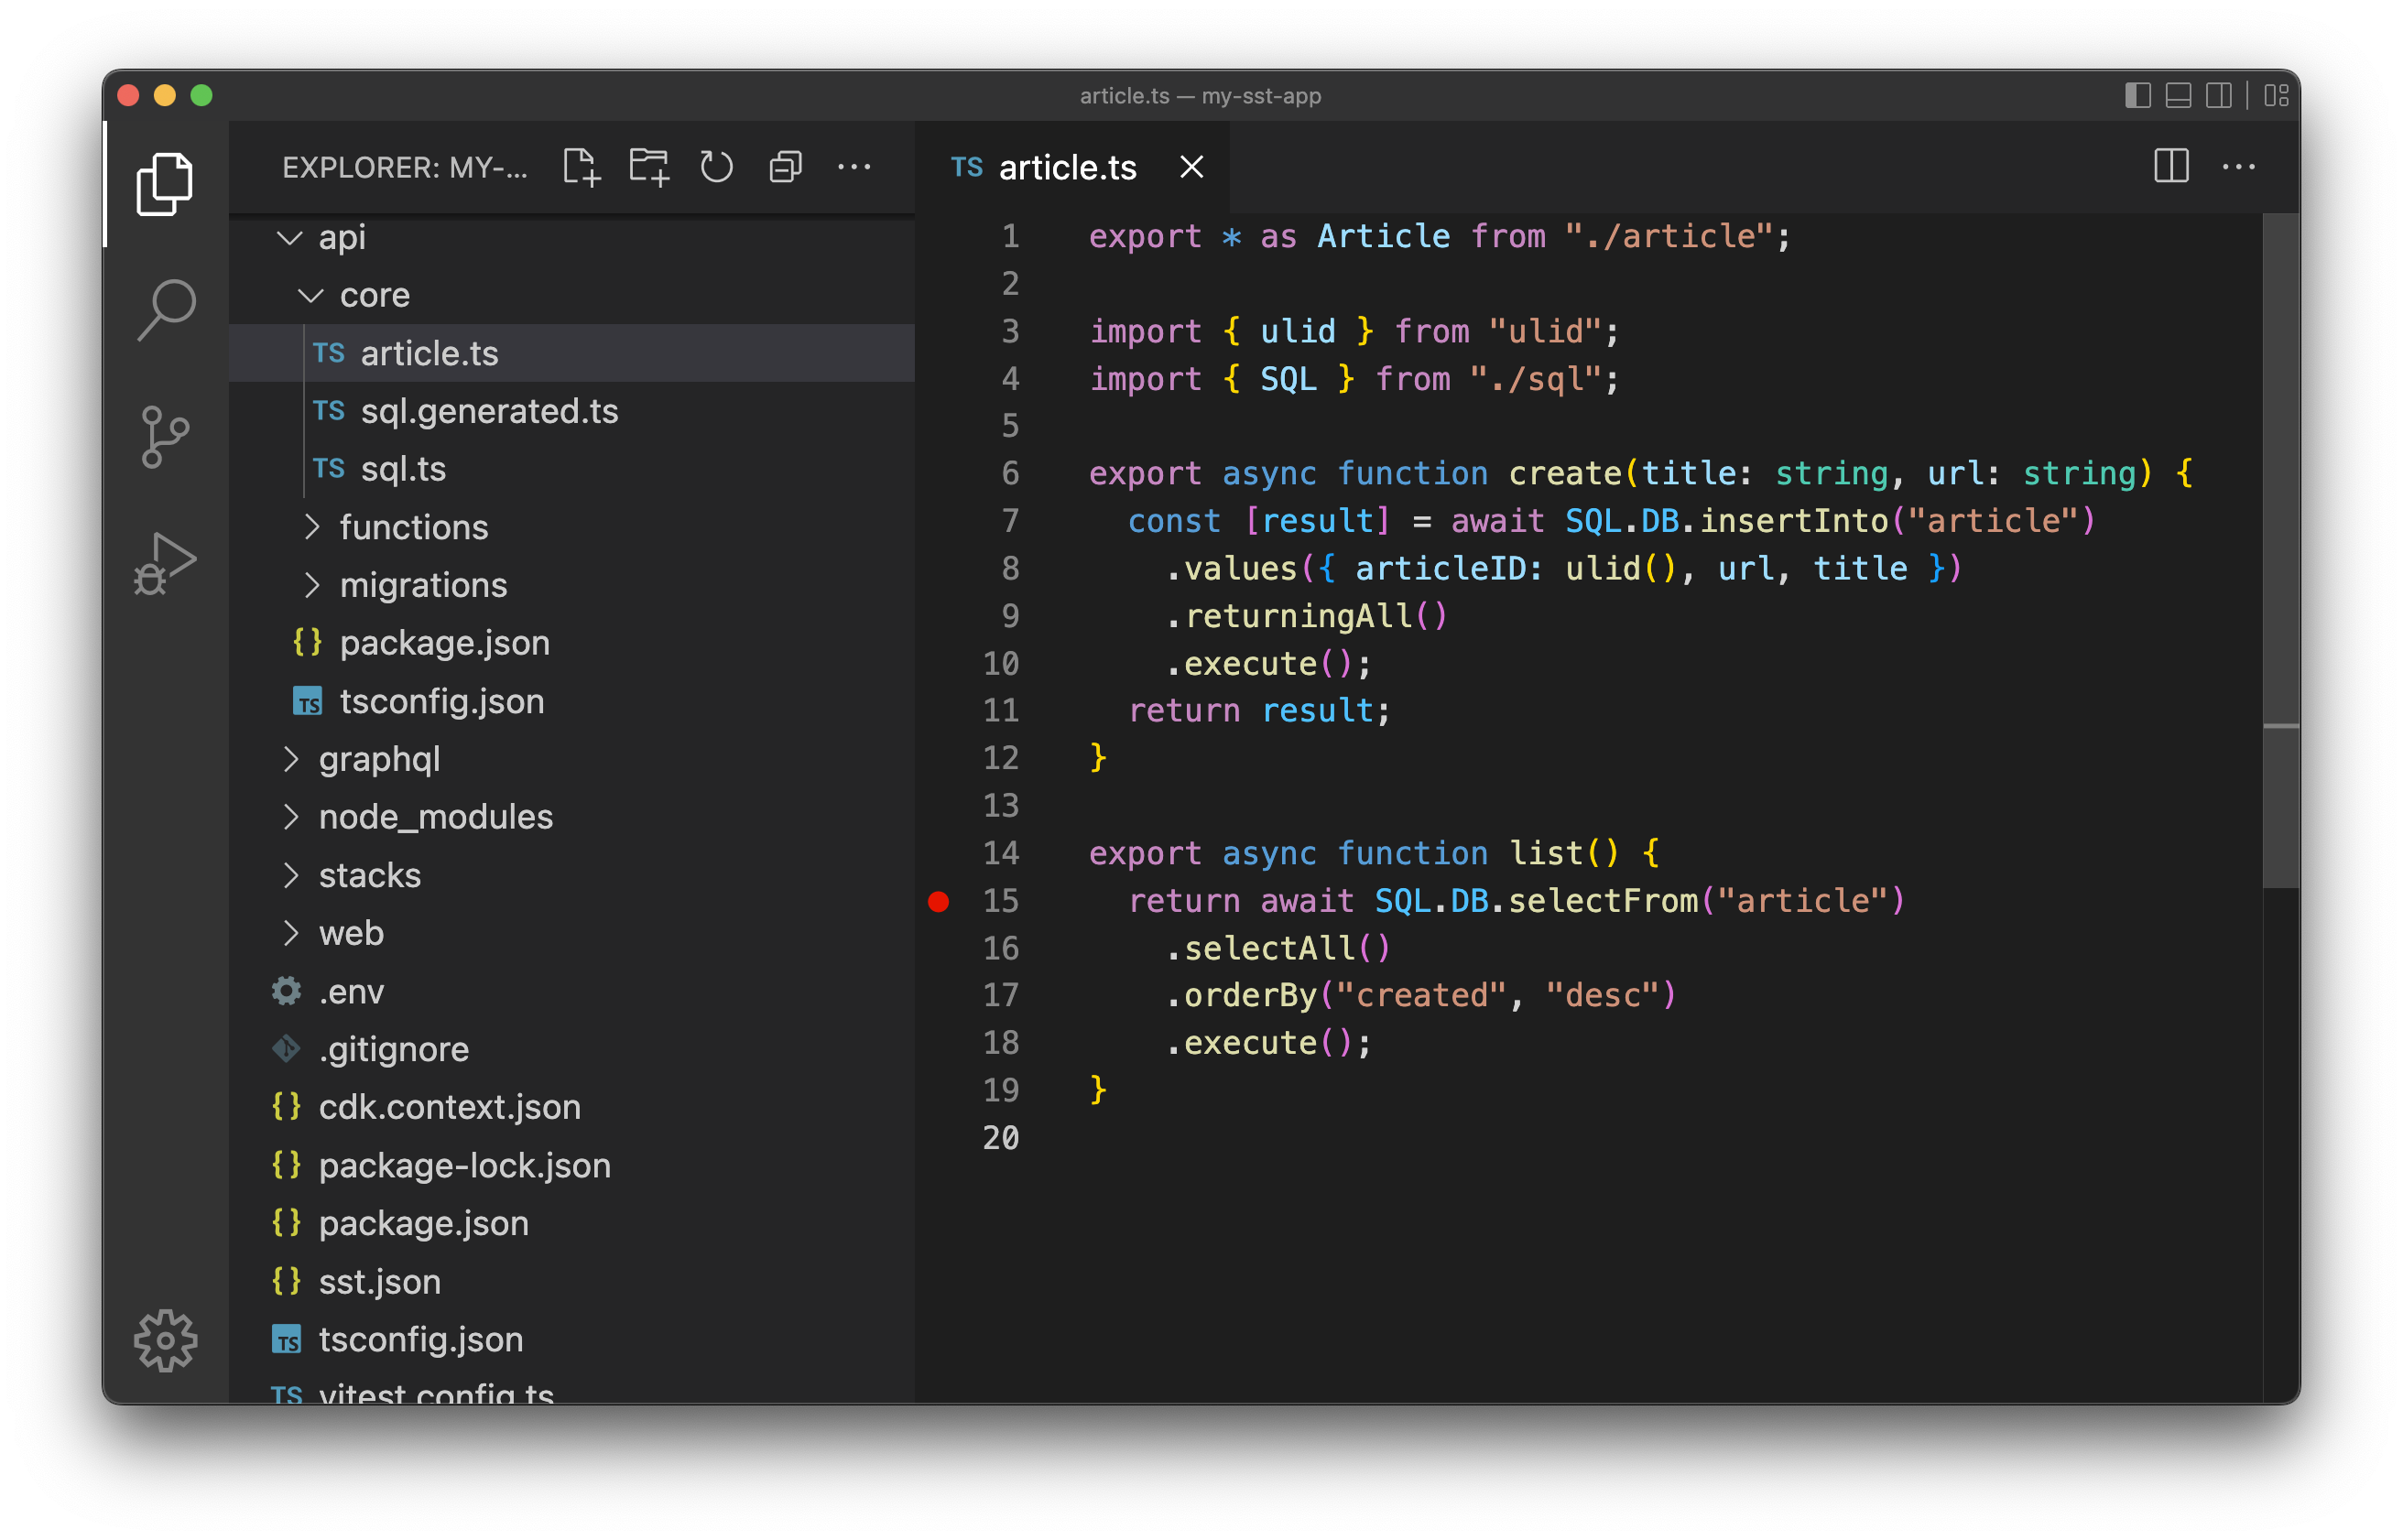Collapse all folders in Explorer

tap(785, 167)
